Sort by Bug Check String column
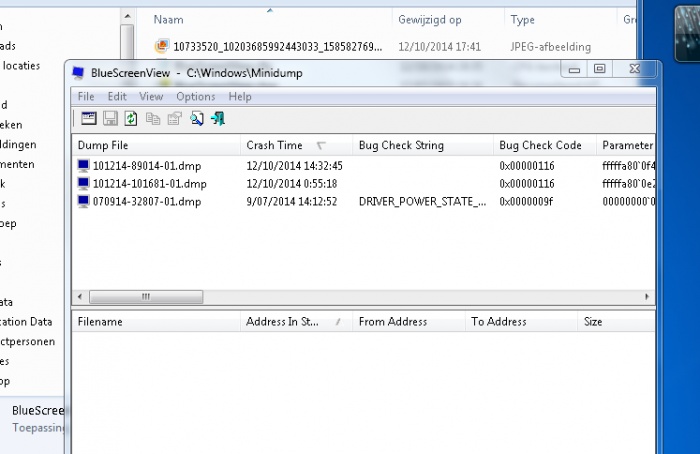The width and height of the screenshot is (700, 454). (423, 145)
